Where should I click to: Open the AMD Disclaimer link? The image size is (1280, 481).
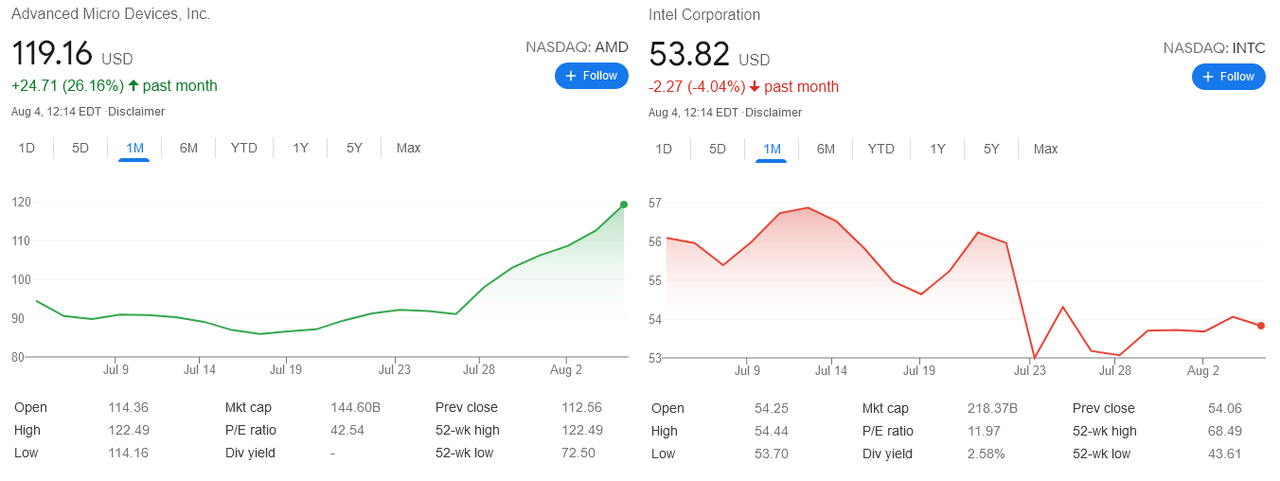tap(136, 112)
